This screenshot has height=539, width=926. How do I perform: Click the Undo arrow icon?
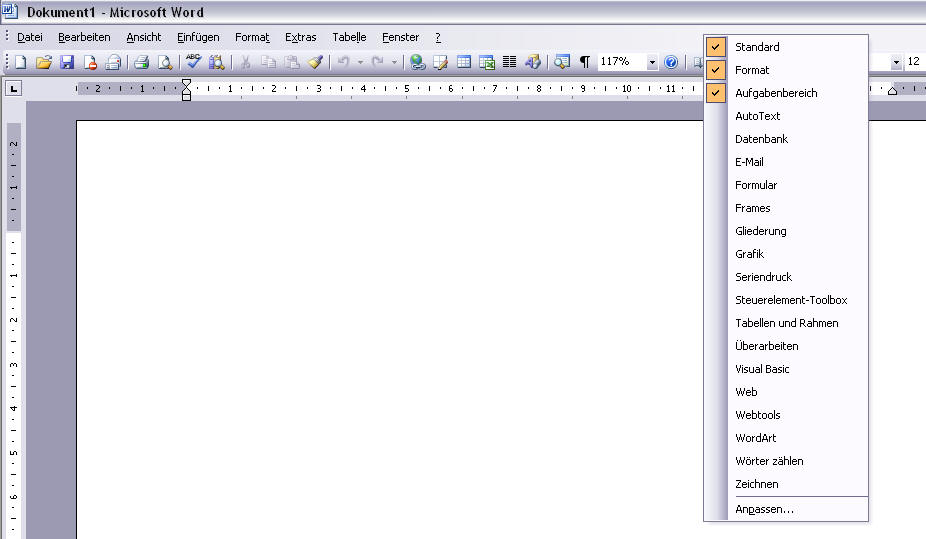tap(343, 61)
